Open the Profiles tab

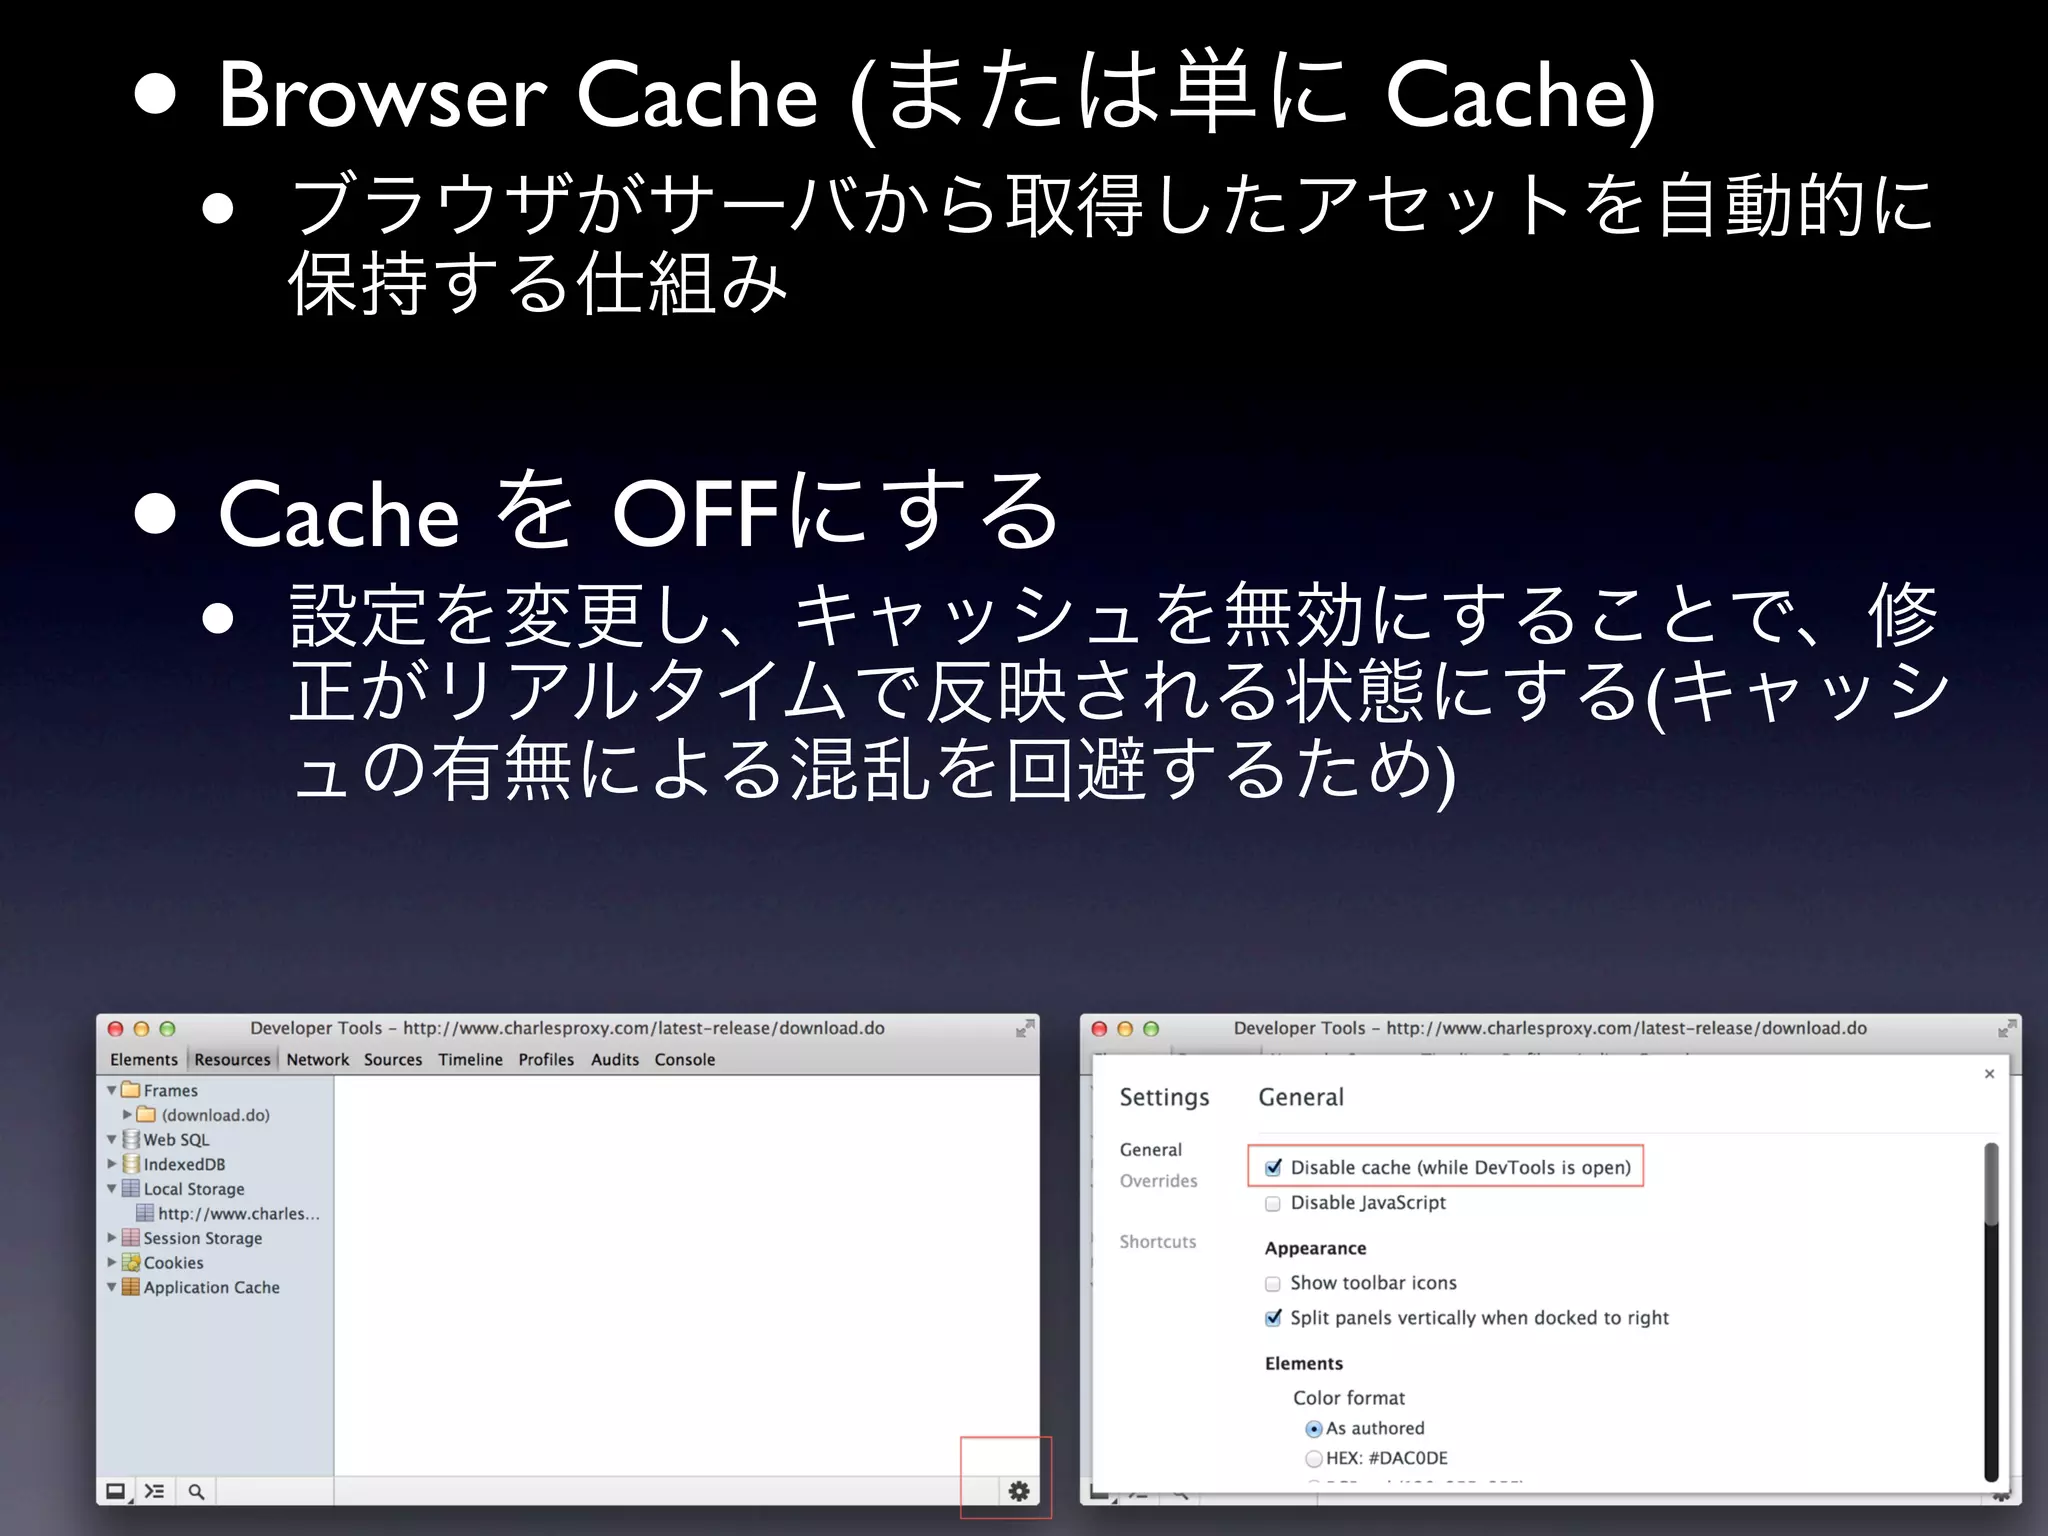click(x=546, y=1059)
